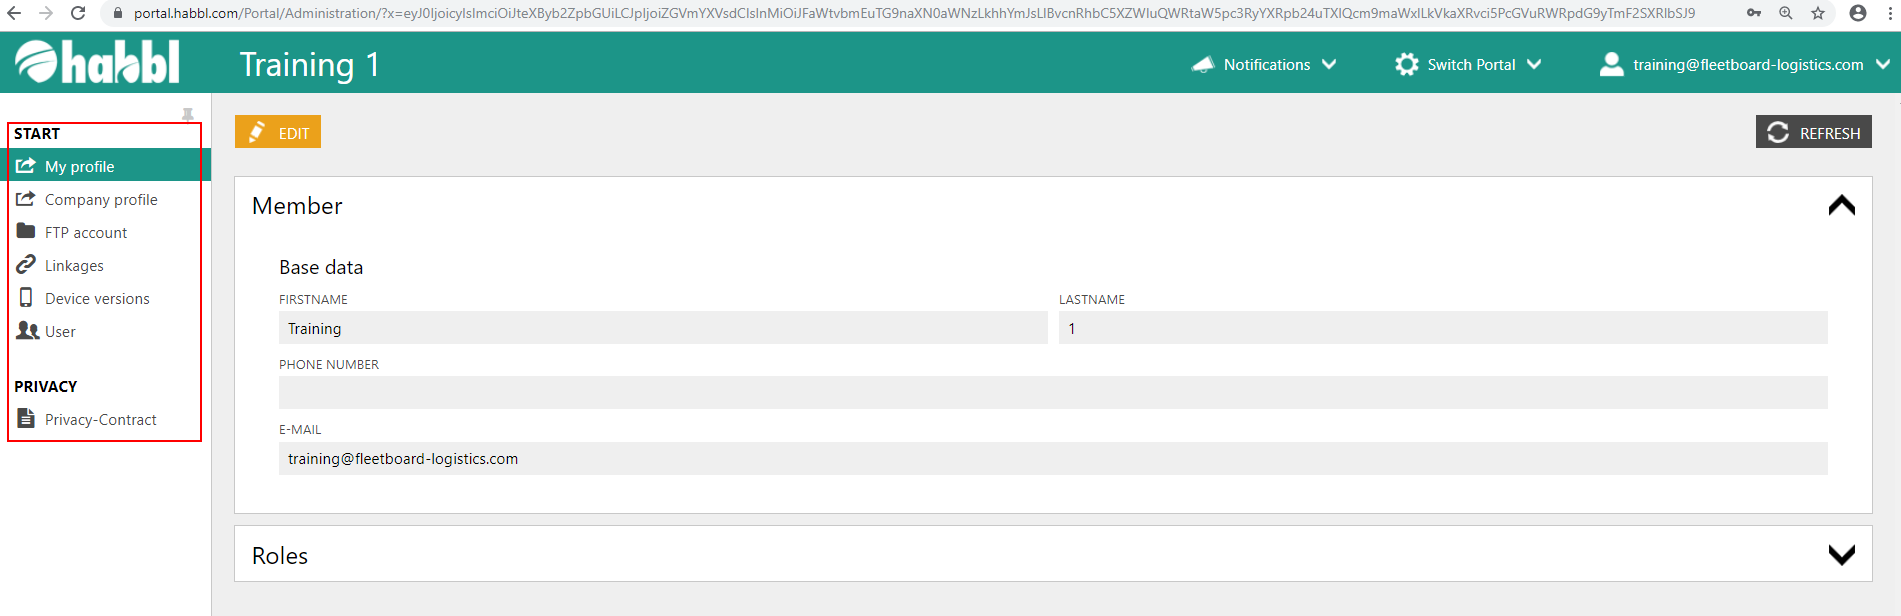Screen dimensions: 1901x616
Task: Click the sidebar pin icon
Action: (187, 114)
